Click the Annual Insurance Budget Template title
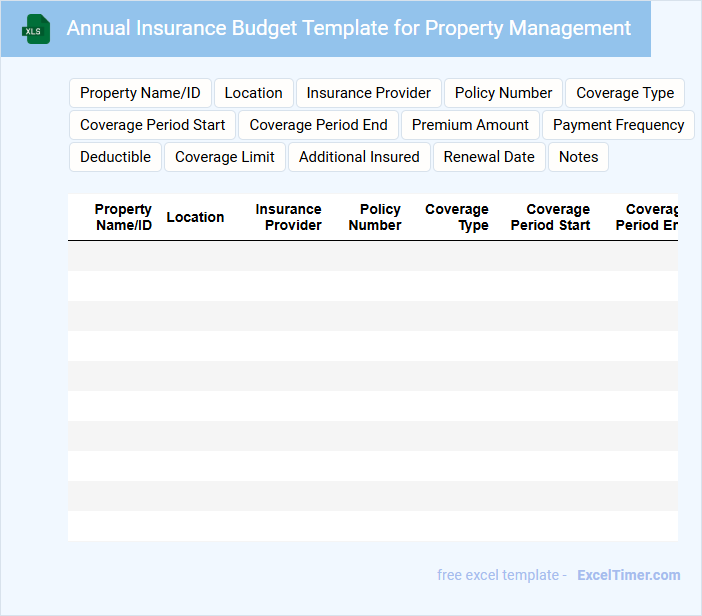Image resolution: width=702 pixels, height=616 pixels. click(348, 28)
